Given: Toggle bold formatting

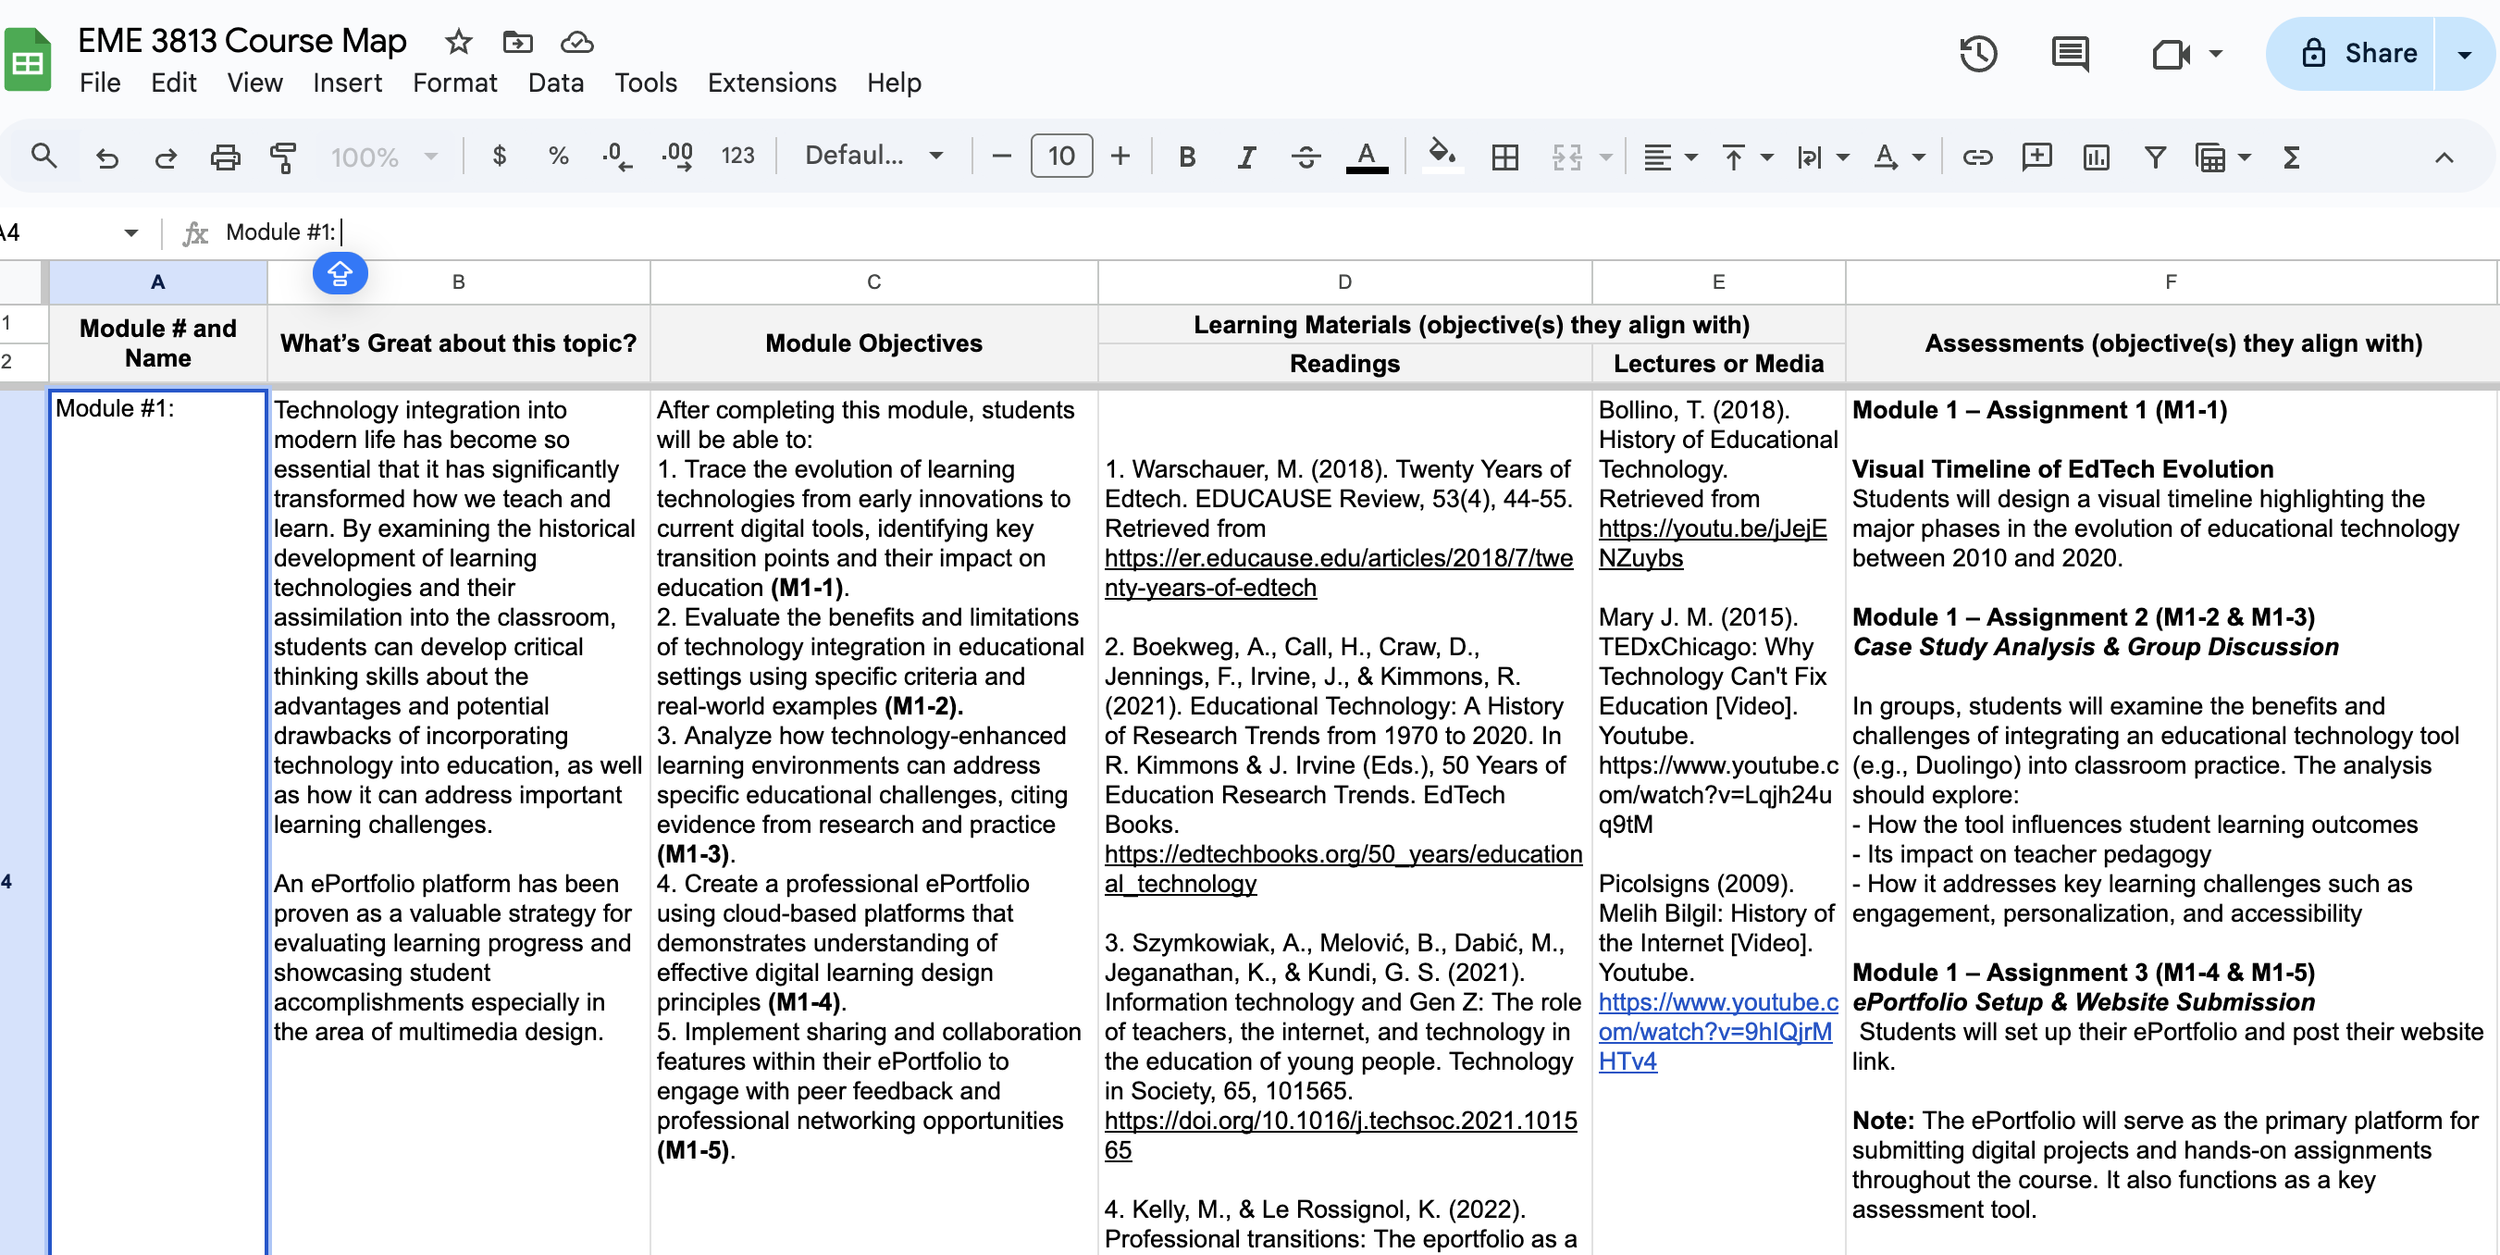Looking at the screenshot, I should click(x=1187, y=157).
